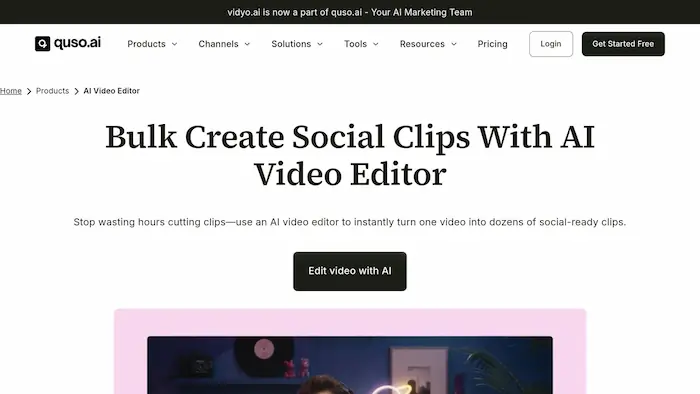
Task: Expand the Tools dropdown chevron
Action: point(376,44)
